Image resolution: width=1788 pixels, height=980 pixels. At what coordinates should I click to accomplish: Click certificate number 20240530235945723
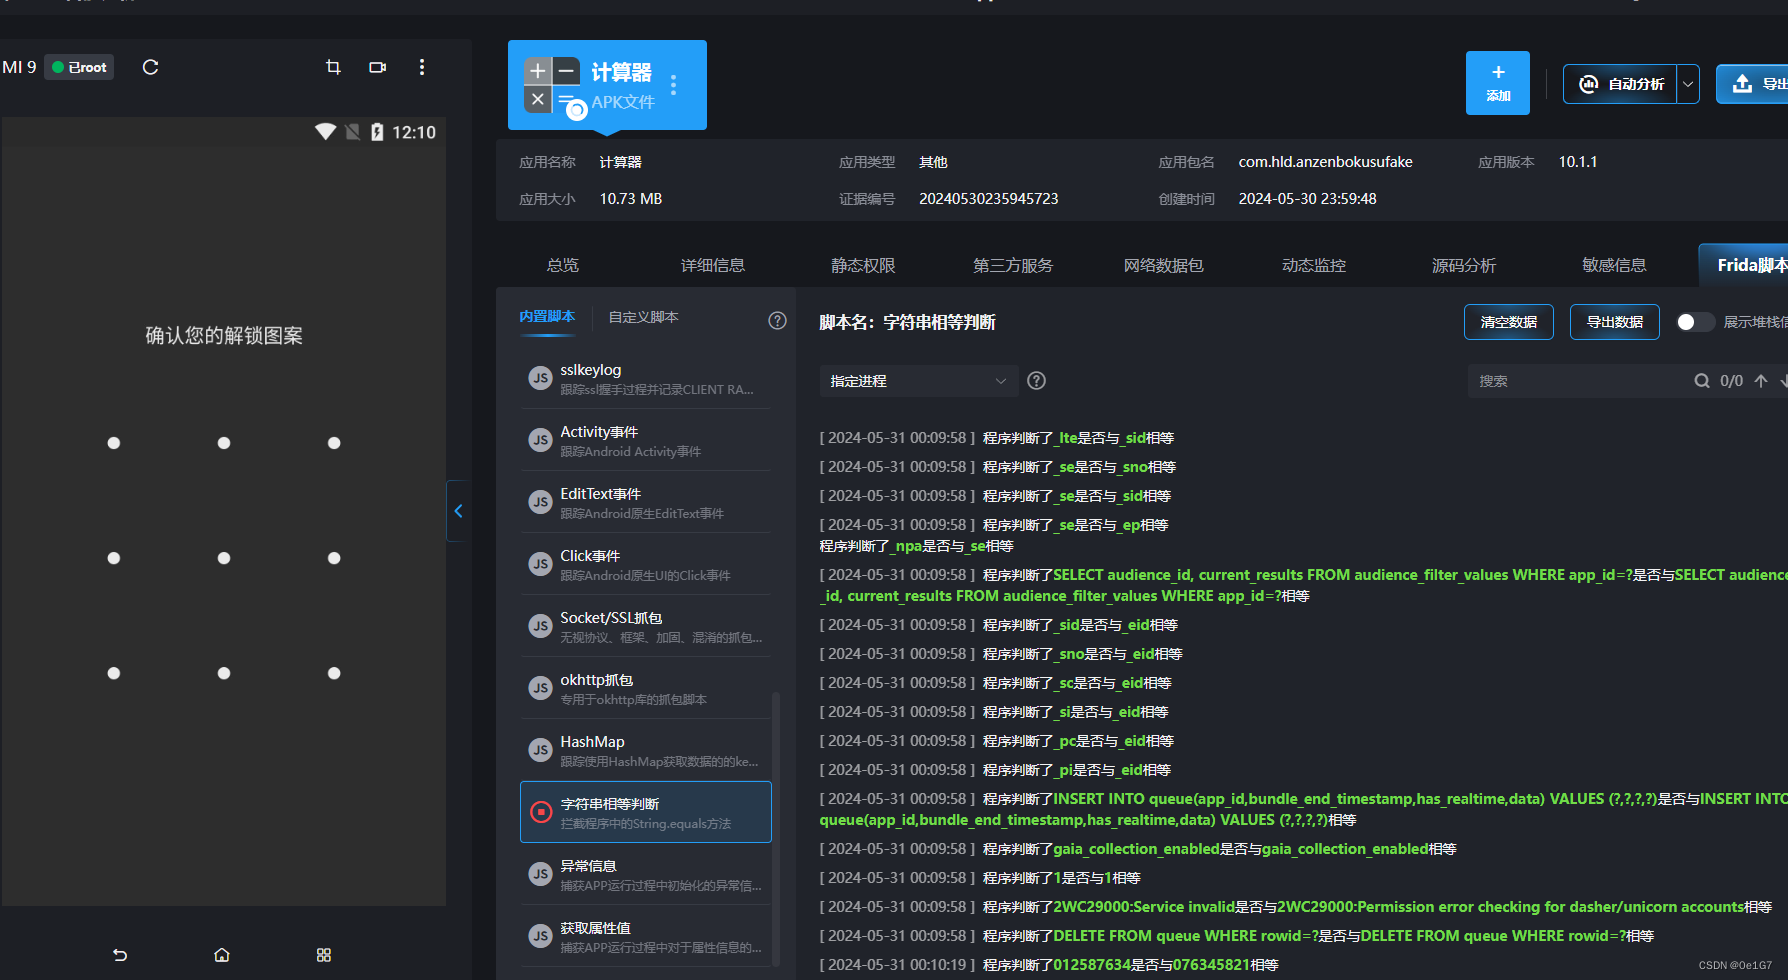(988, 199)
